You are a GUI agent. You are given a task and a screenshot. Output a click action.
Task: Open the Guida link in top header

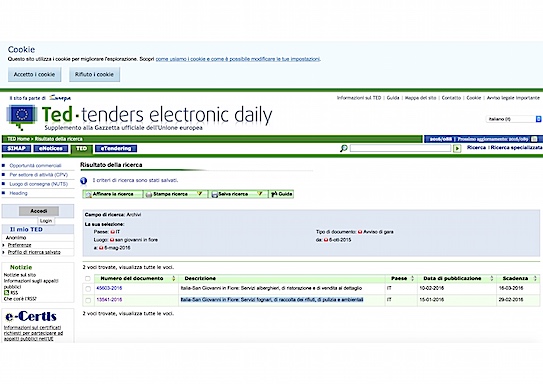coord(393,98)
